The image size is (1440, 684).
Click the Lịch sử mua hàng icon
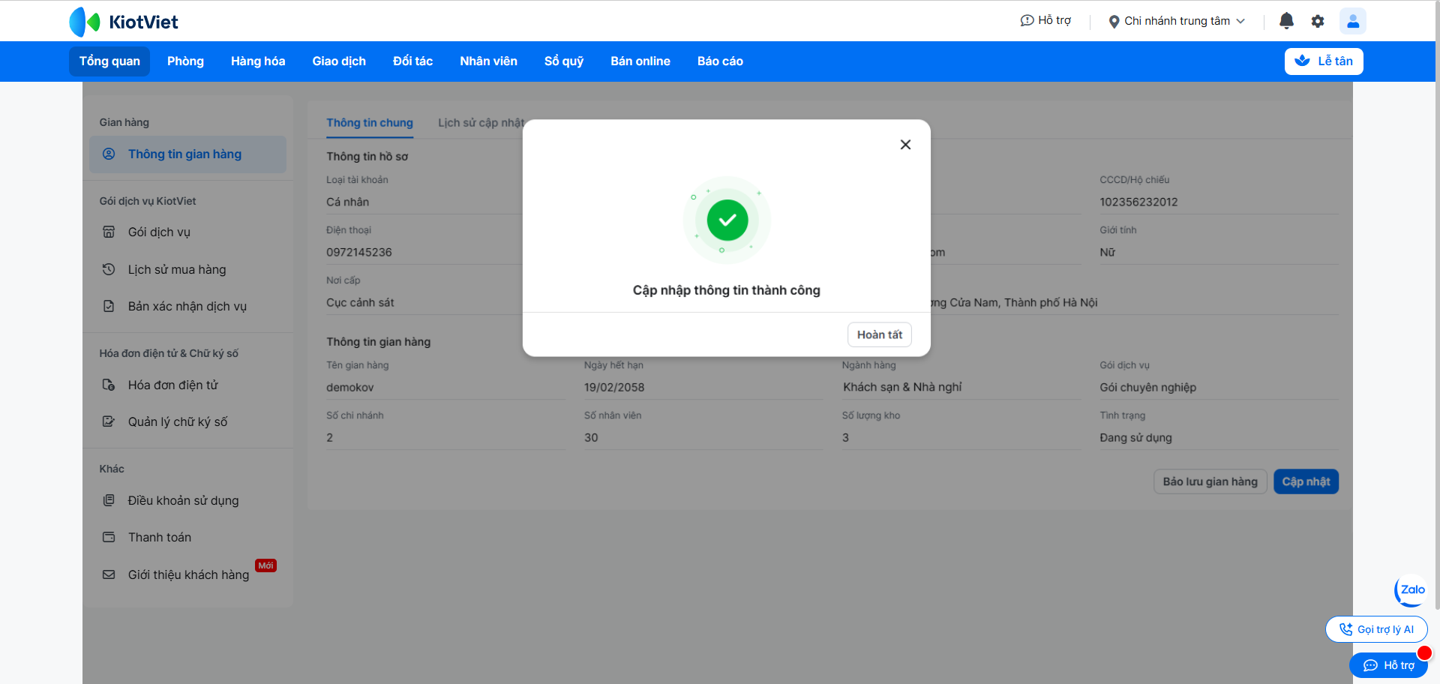tap(109, 269)
